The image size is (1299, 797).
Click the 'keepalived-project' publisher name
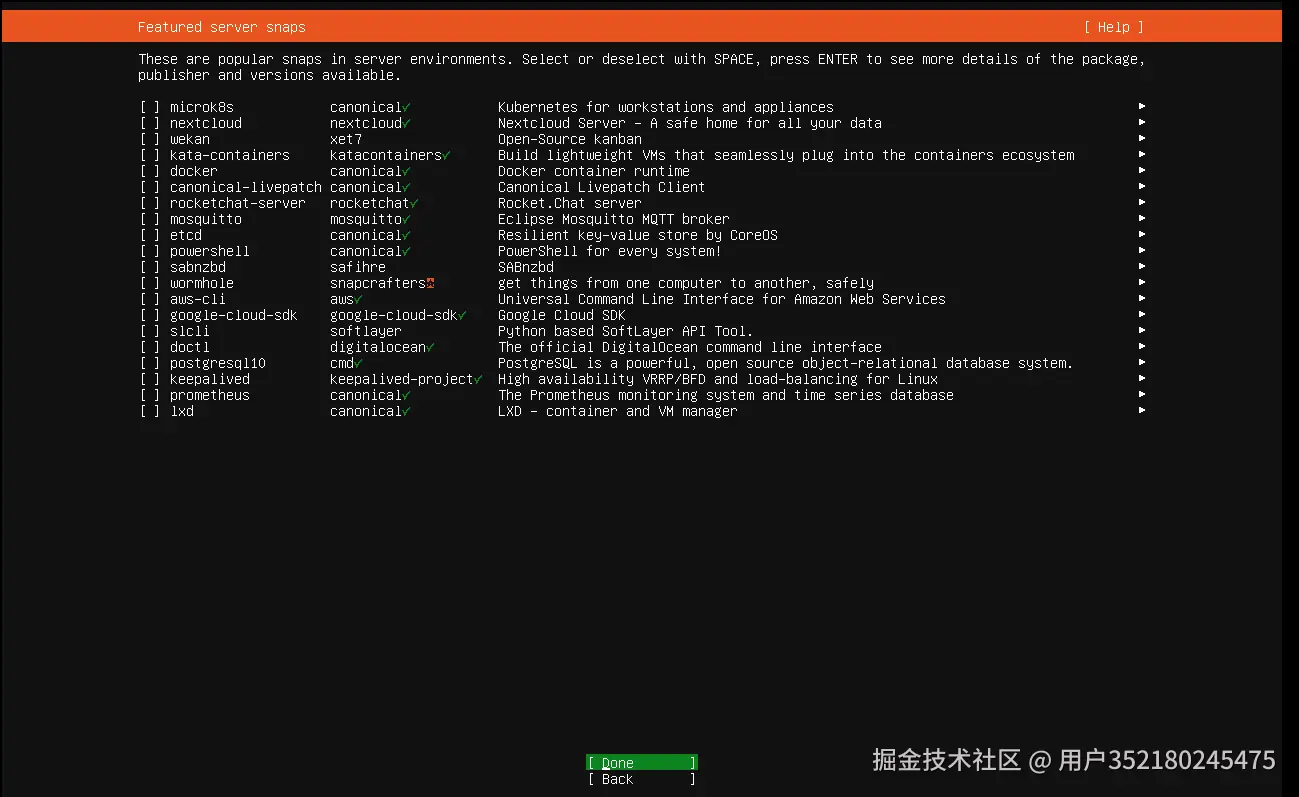(402, 379)
